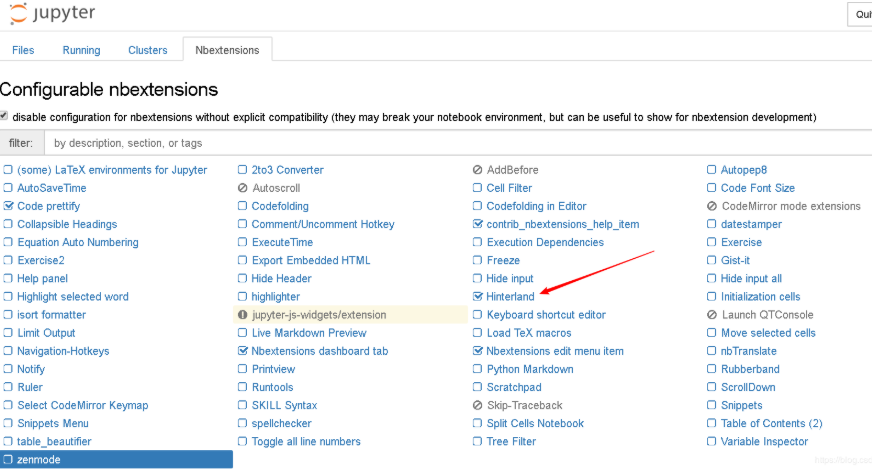The width and height of the screenshot is (872, 472).
Task: Switch to the Clusters tab
Action: [x=148, y=50]
